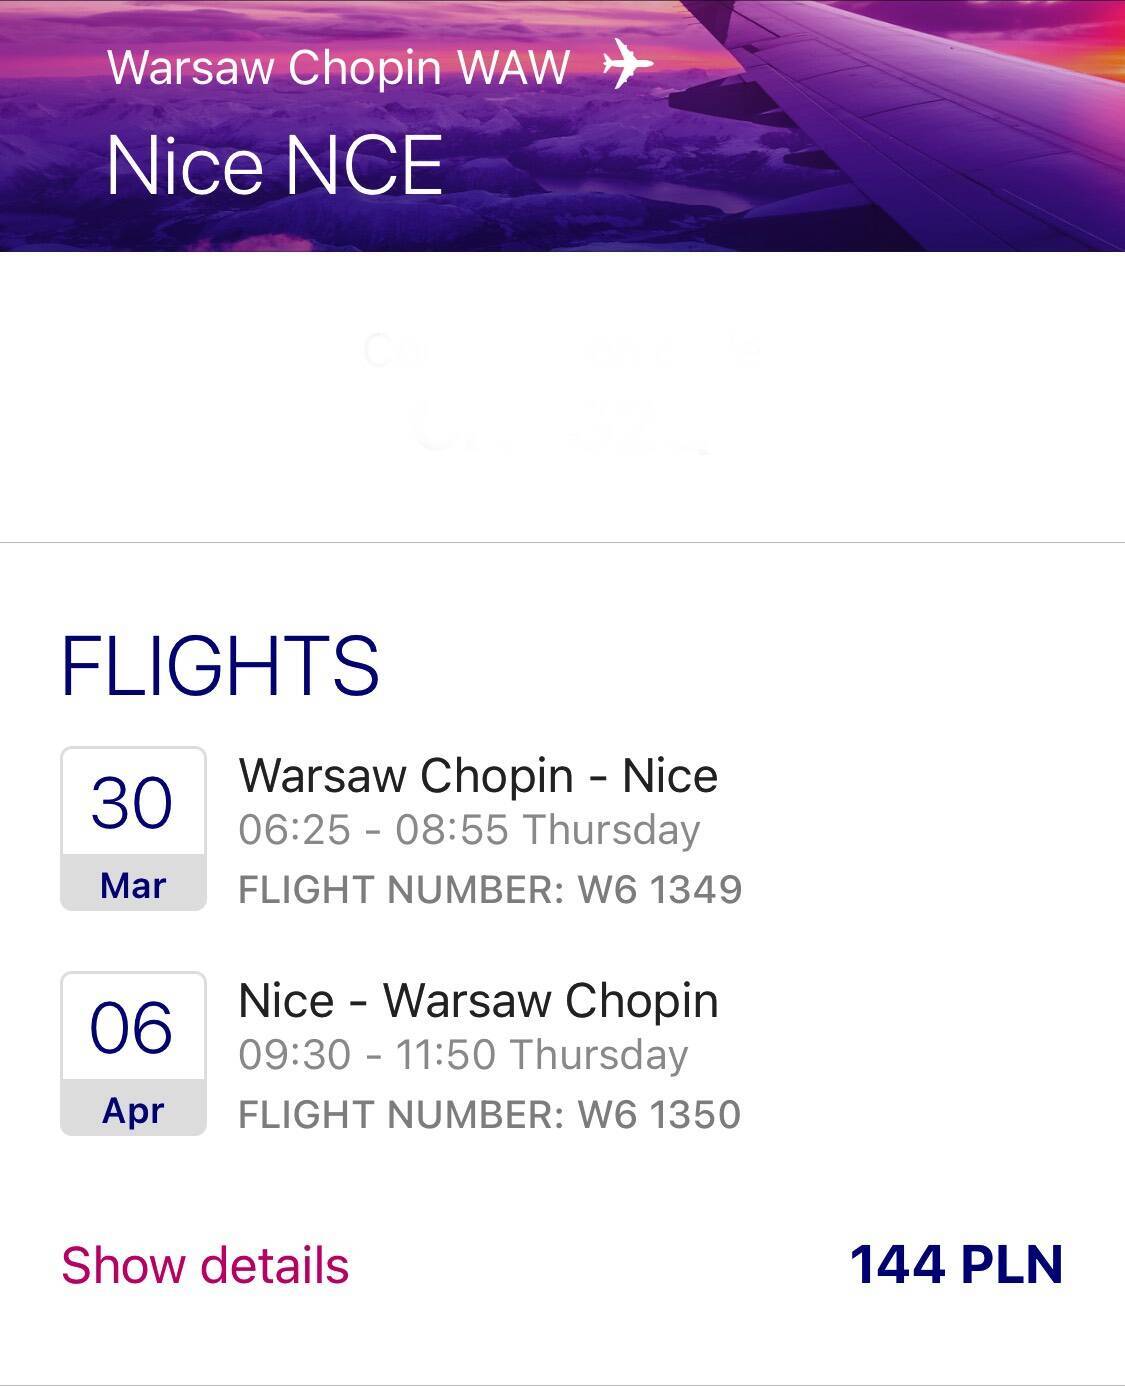
Task: Tap the Mar month label
Action: click(x=133, y=885)
